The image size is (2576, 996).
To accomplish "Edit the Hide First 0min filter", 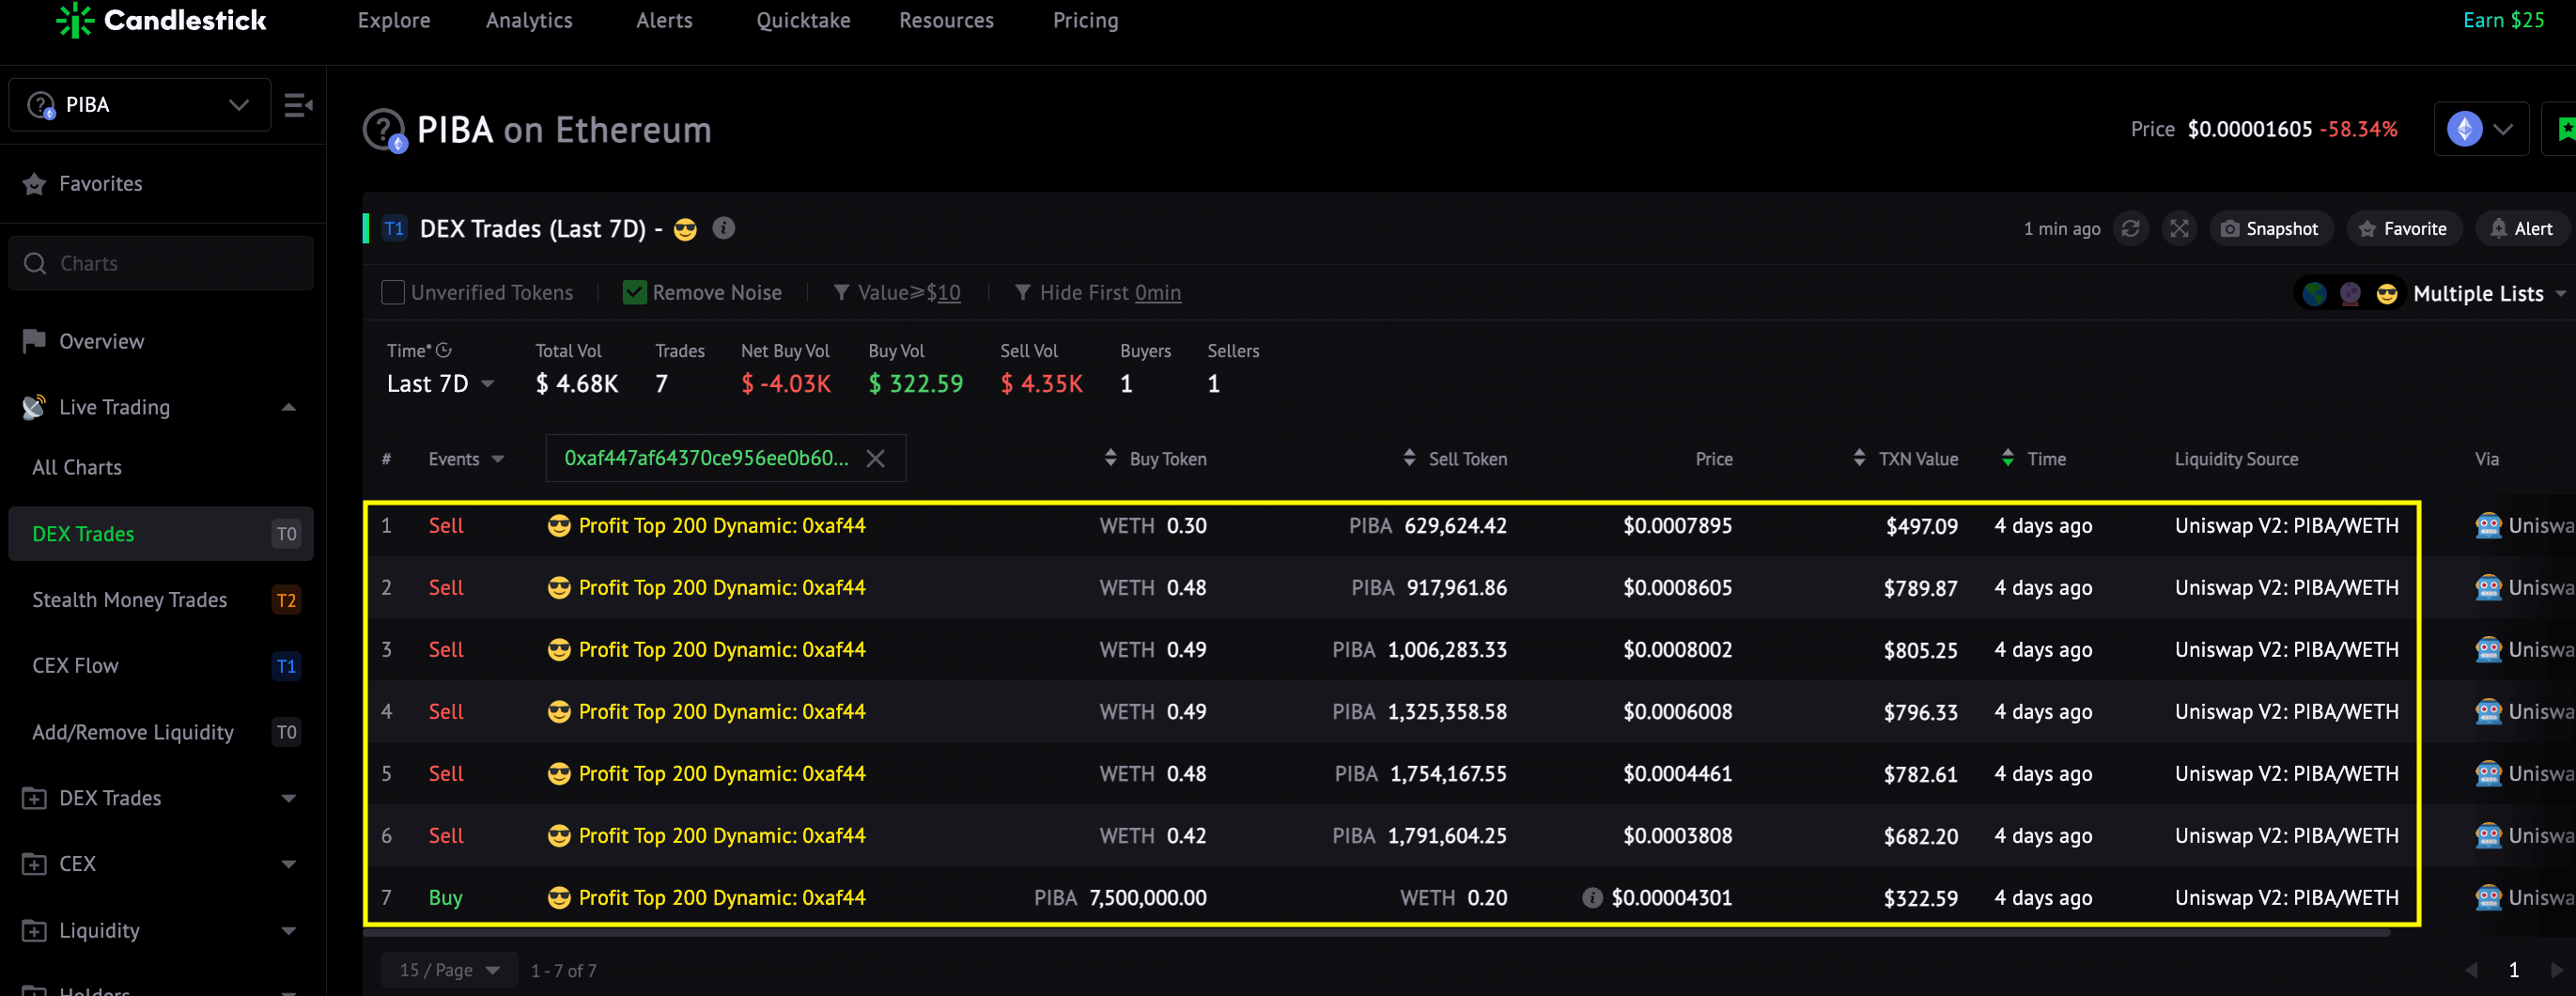I will coord(1097,293).
